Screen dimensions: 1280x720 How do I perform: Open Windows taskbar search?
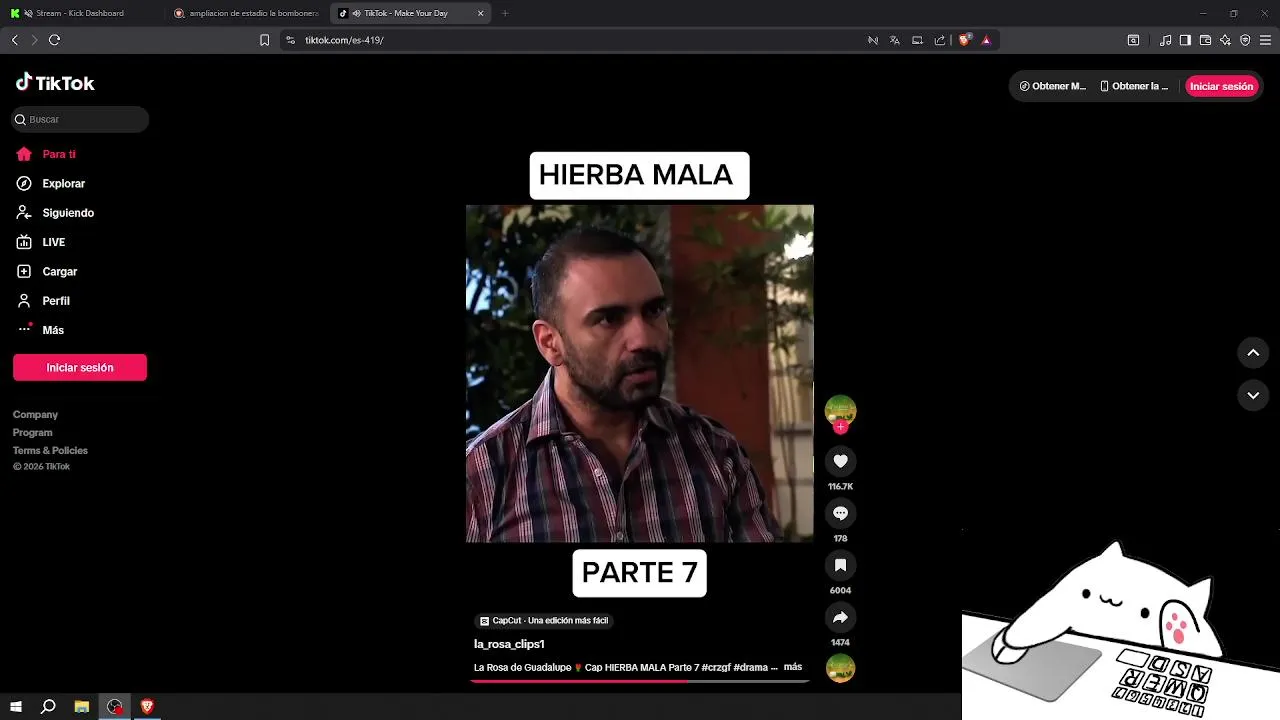(48, 707)
